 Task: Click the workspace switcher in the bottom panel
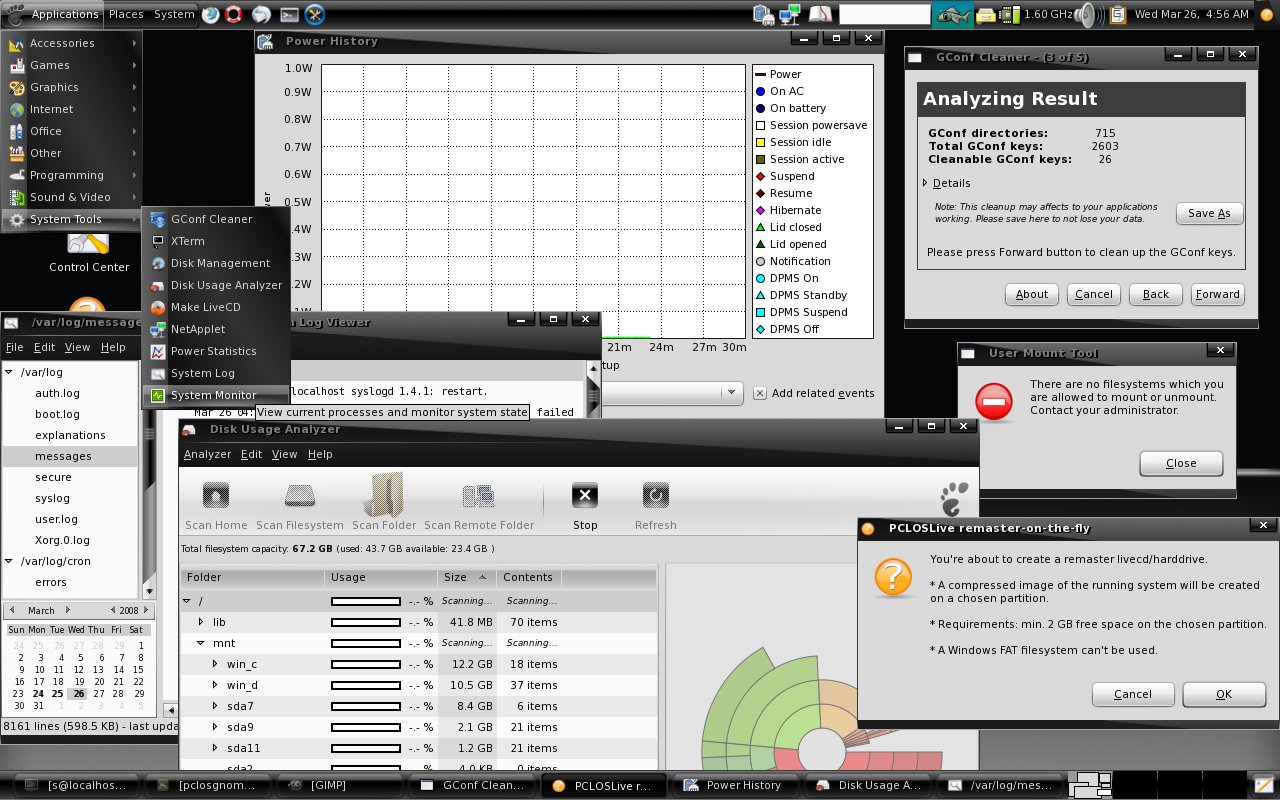click(1157, 785)
